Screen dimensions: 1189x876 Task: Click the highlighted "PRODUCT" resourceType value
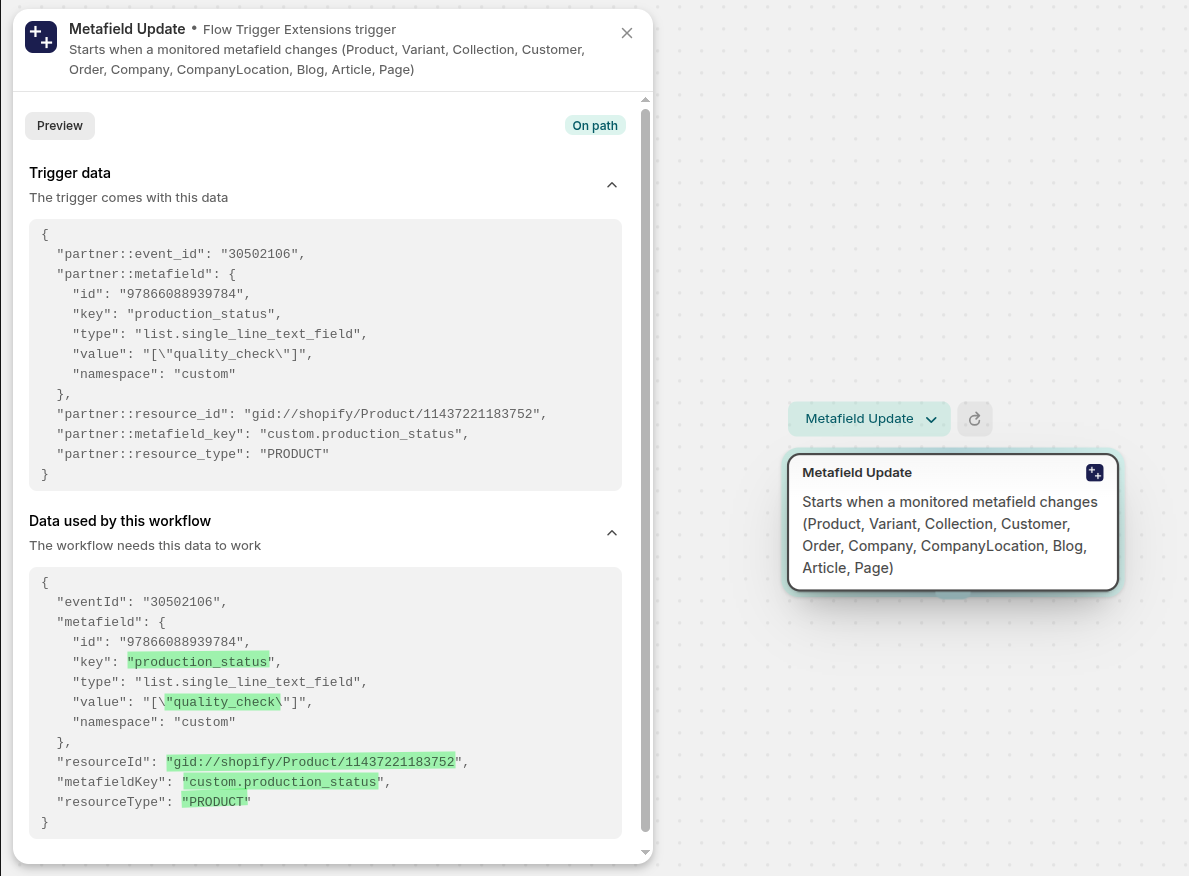214,802
